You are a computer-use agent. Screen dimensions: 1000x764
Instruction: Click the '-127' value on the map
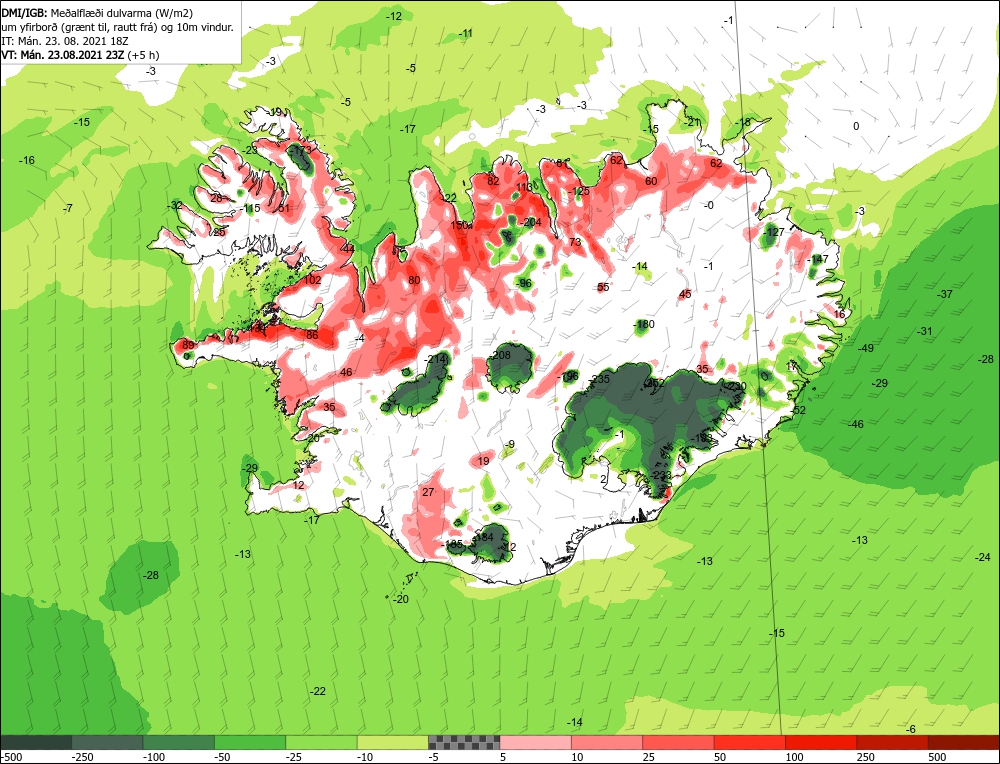pyautogui.click(x=775, y=231)
